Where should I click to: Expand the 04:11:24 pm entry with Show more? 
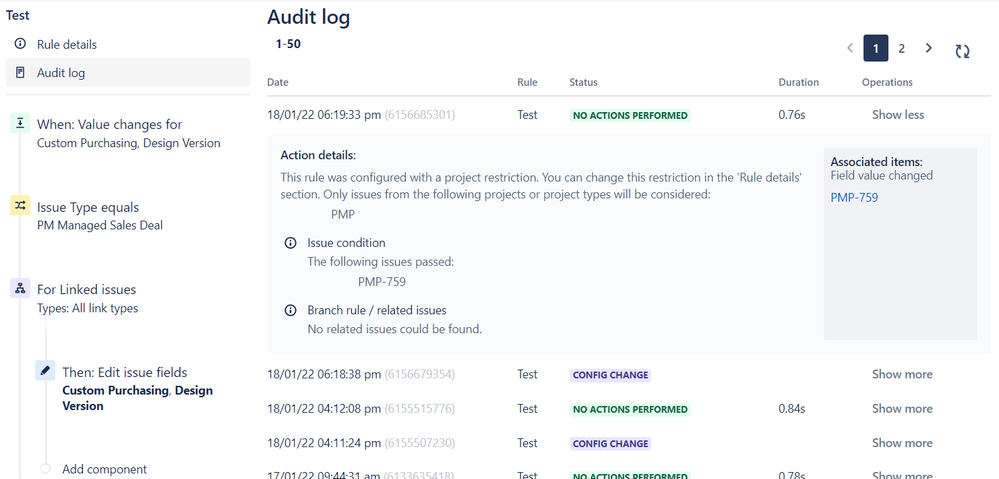(x=902, y=443)
